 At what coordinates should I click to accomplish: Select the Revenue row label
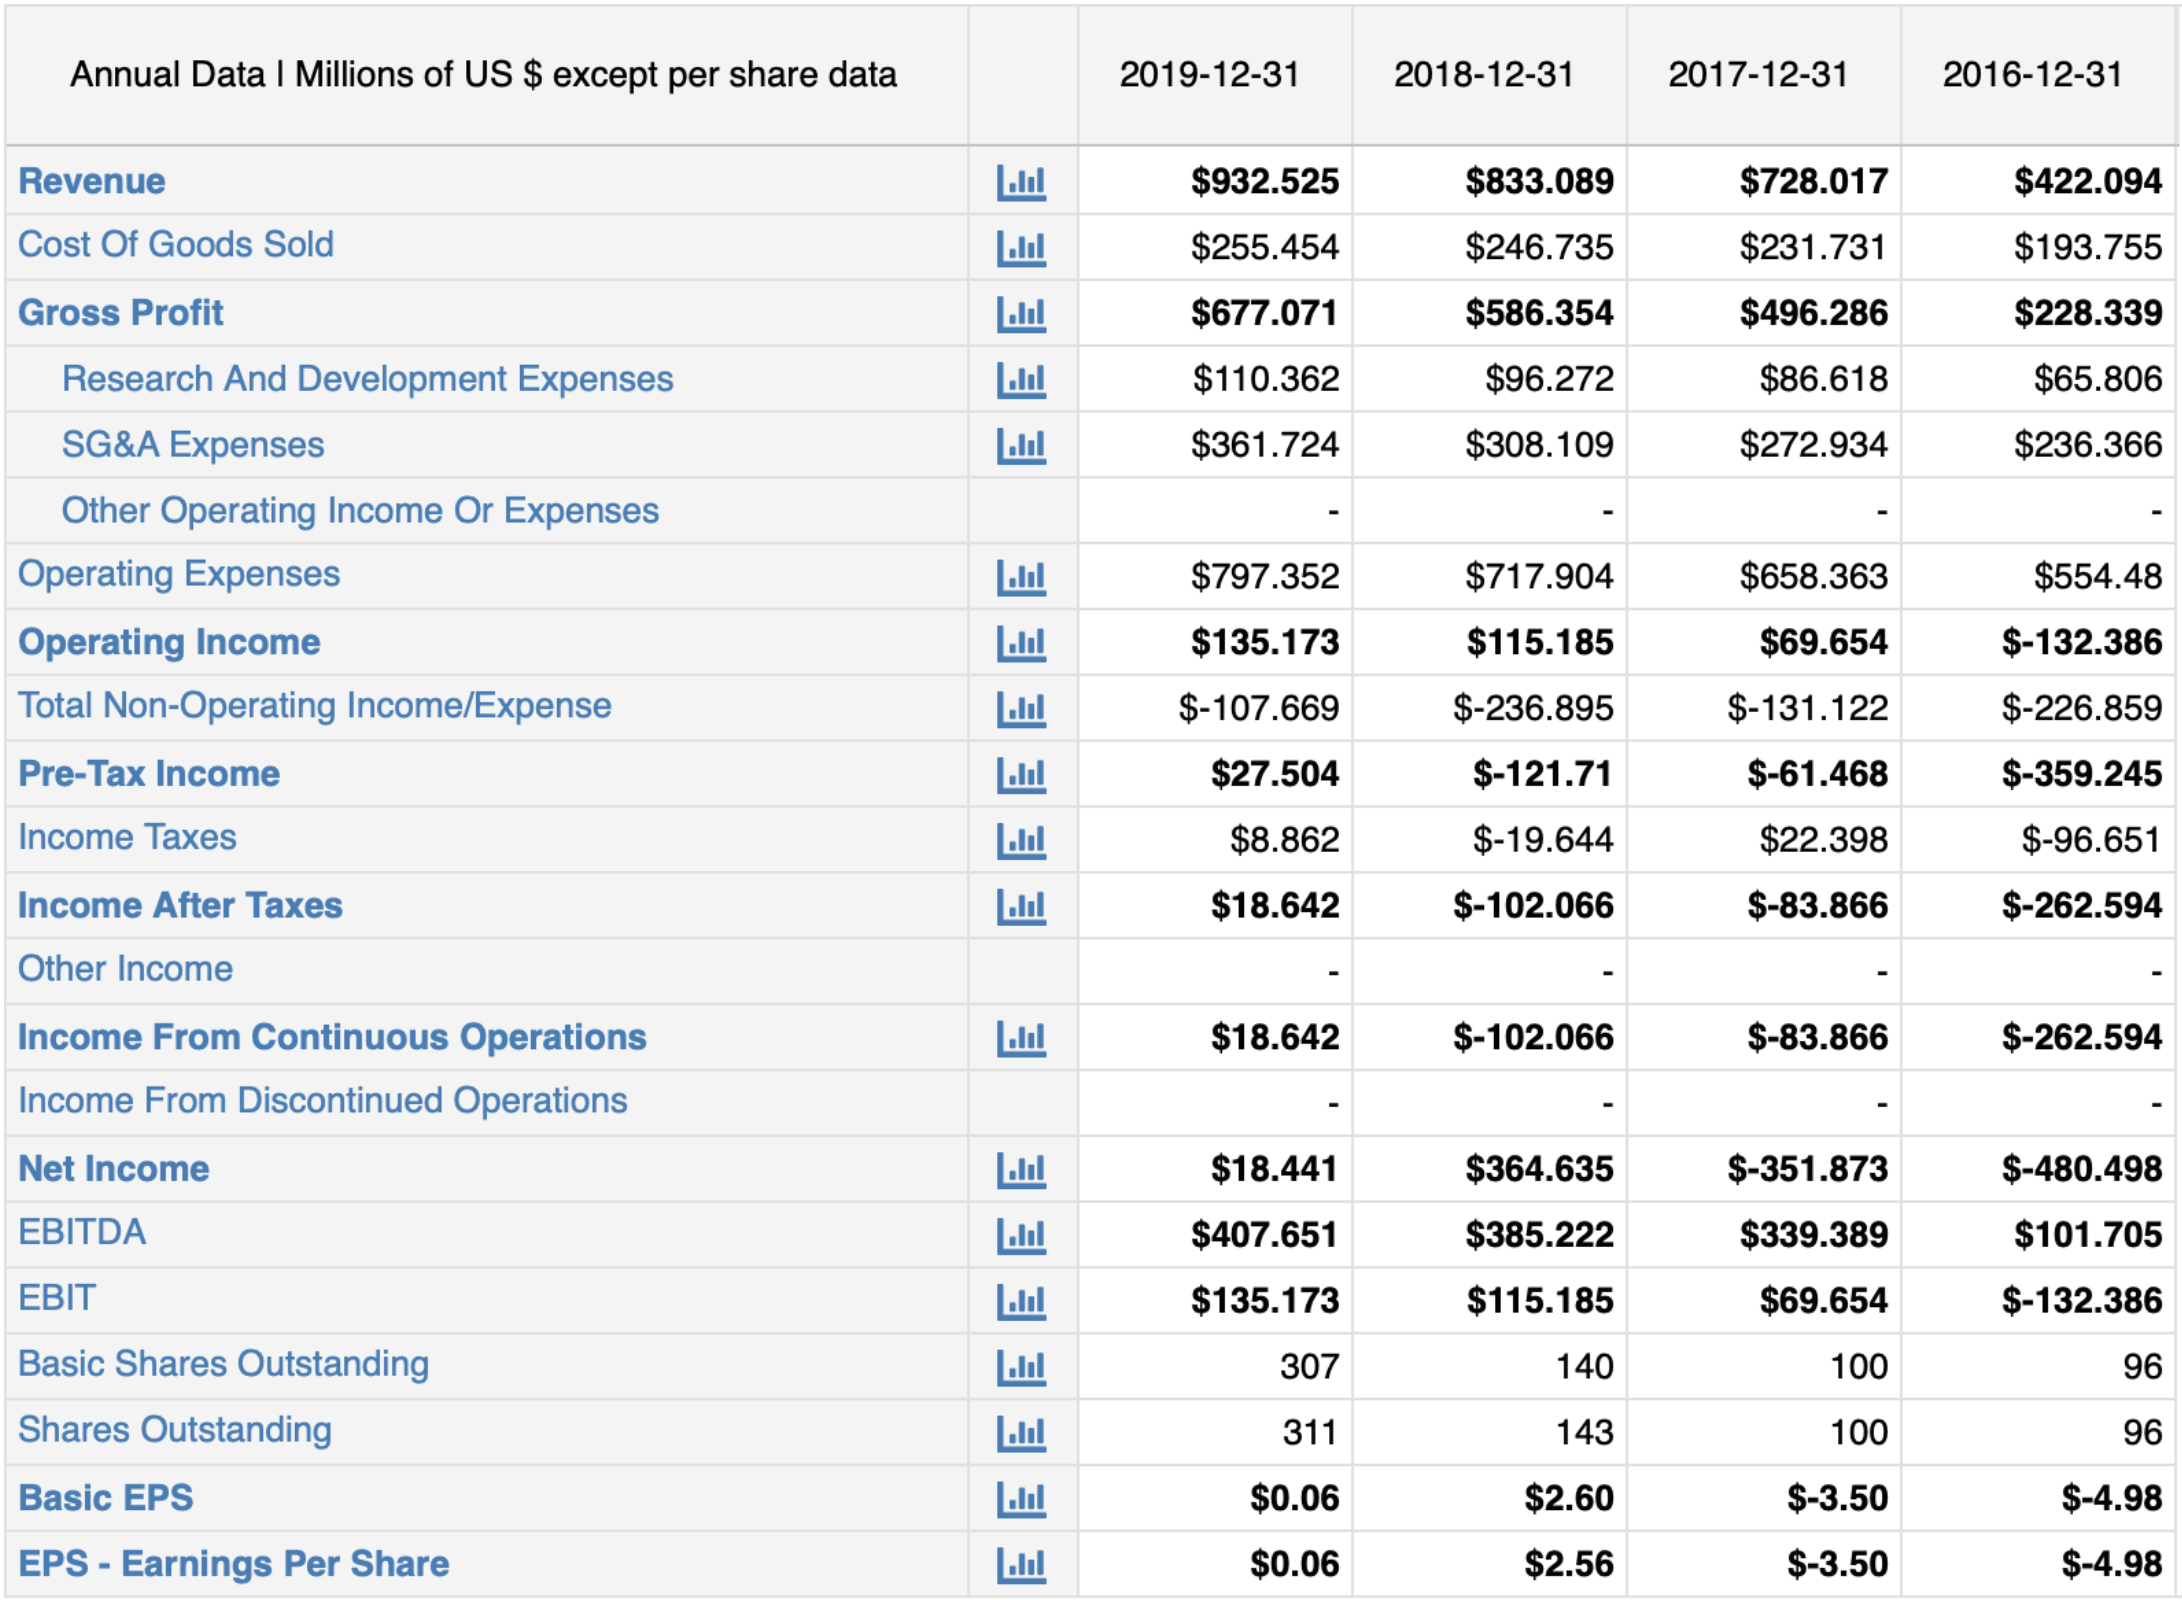93,181
